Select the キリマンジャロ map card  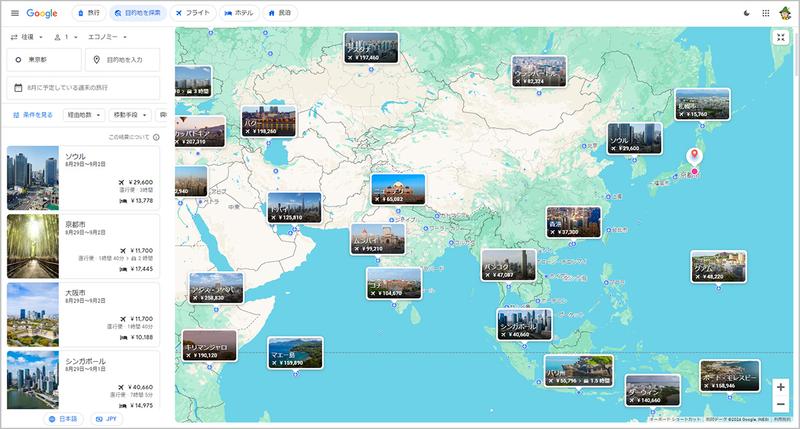210,345
